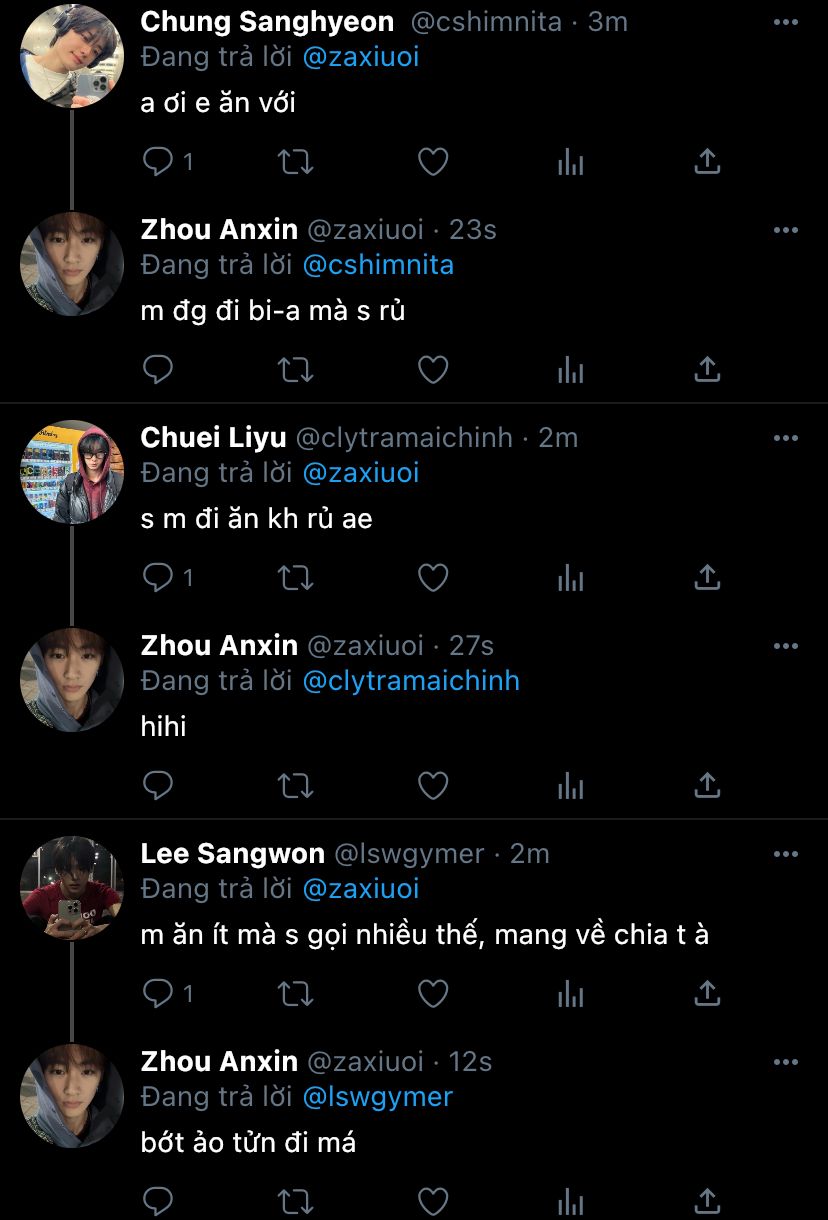828x1220 pixels.
Task: Retweet Chuei Liyu's reply
Action: click(295, 577)
